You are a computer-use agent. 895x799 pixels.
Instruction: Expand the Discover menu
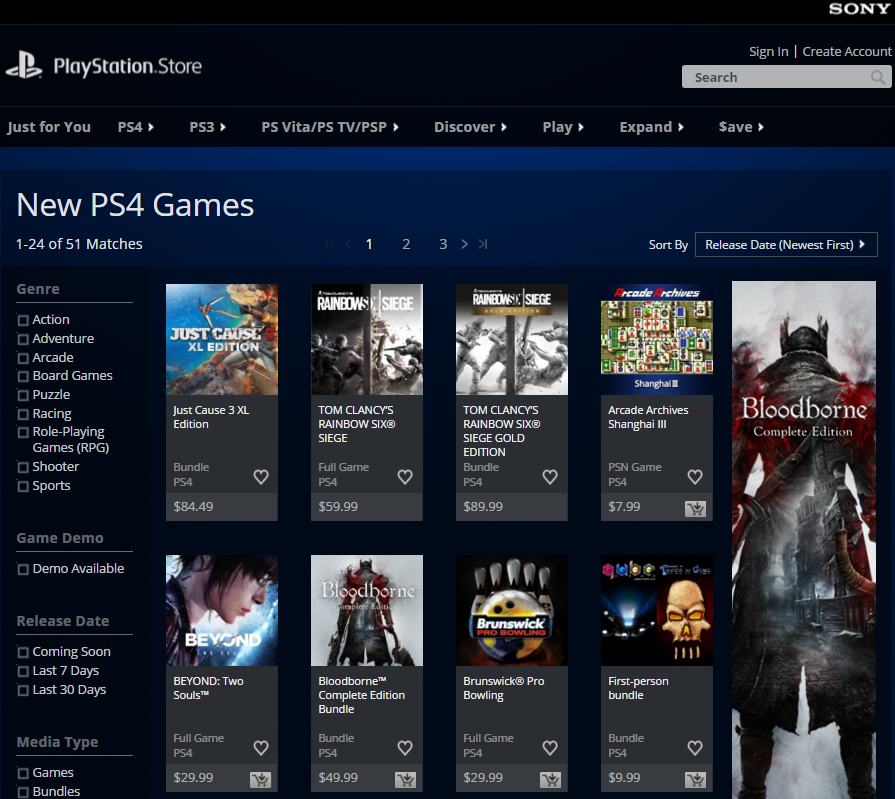(x=470, y=127)
